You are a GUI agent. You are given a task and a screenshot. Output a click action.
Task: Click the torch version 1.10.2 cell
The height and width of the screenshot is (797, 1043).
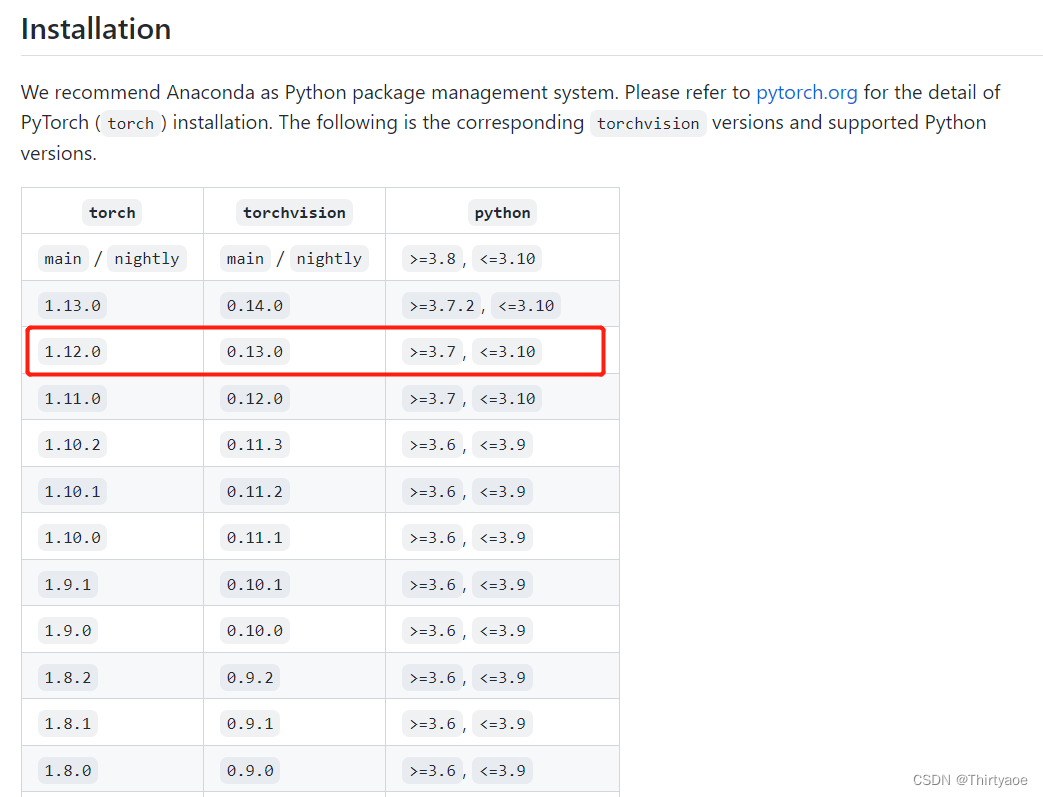coord(72,445)
